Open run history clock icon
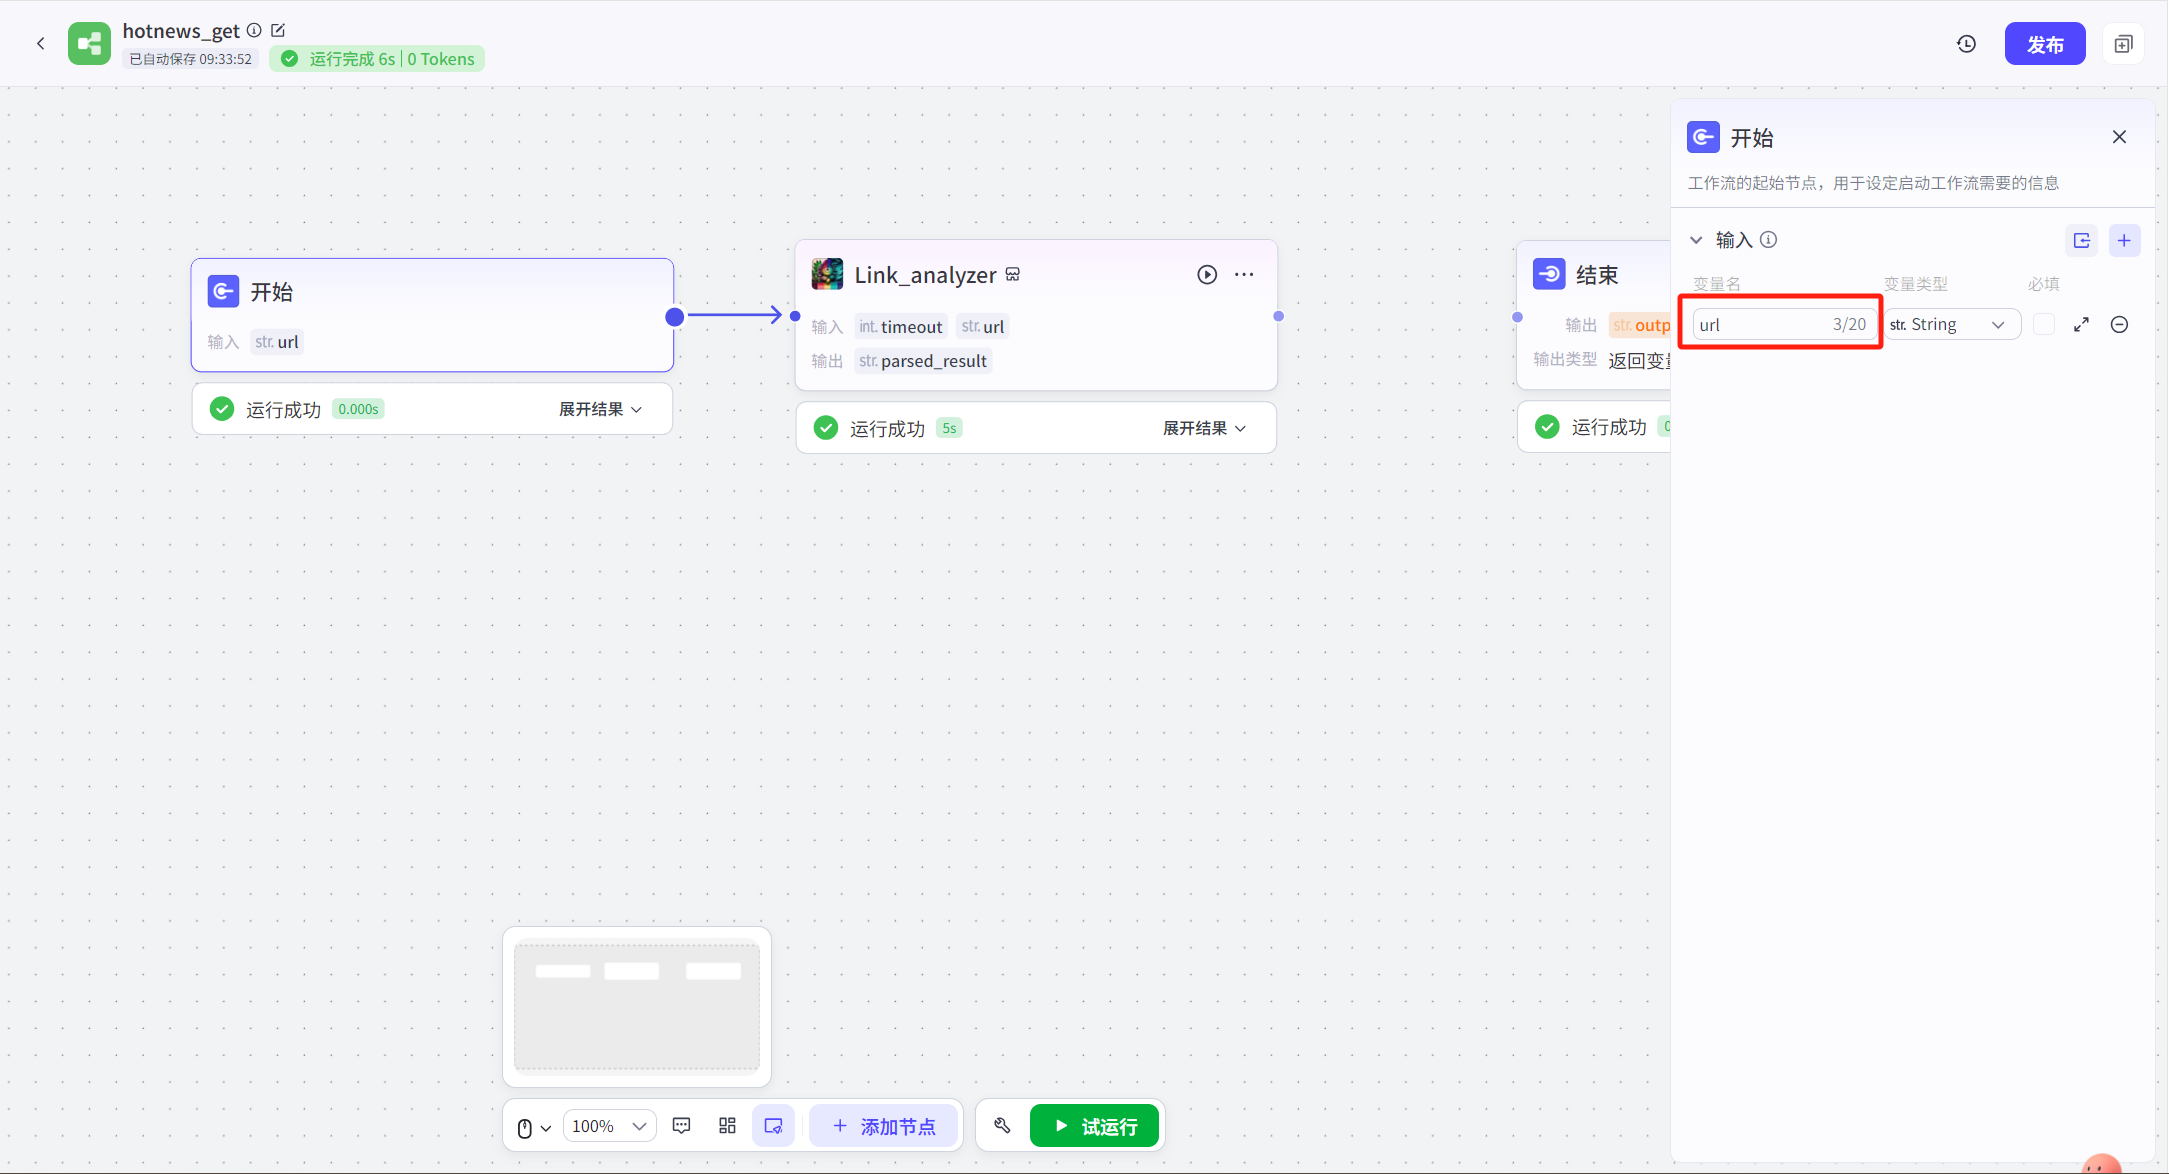 pyautogui.click(x=1966, y=44)
